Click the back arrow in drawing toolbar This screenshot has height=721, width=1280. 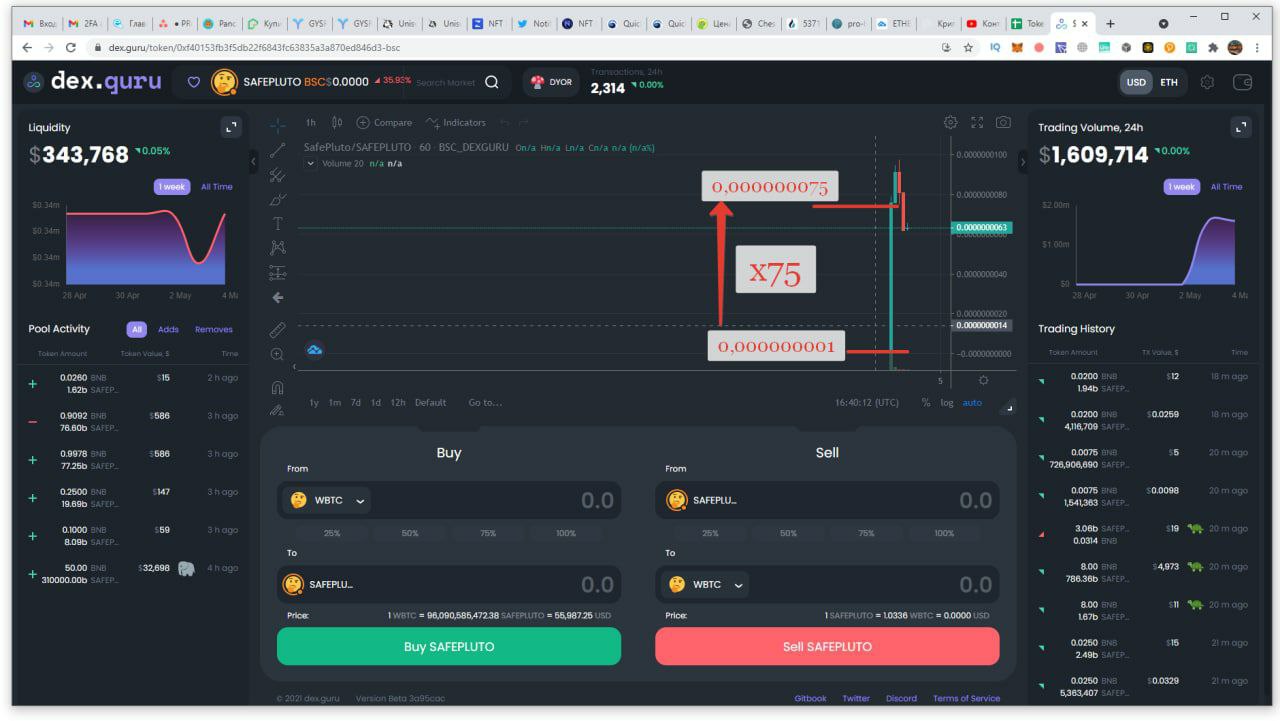(278, 297)
